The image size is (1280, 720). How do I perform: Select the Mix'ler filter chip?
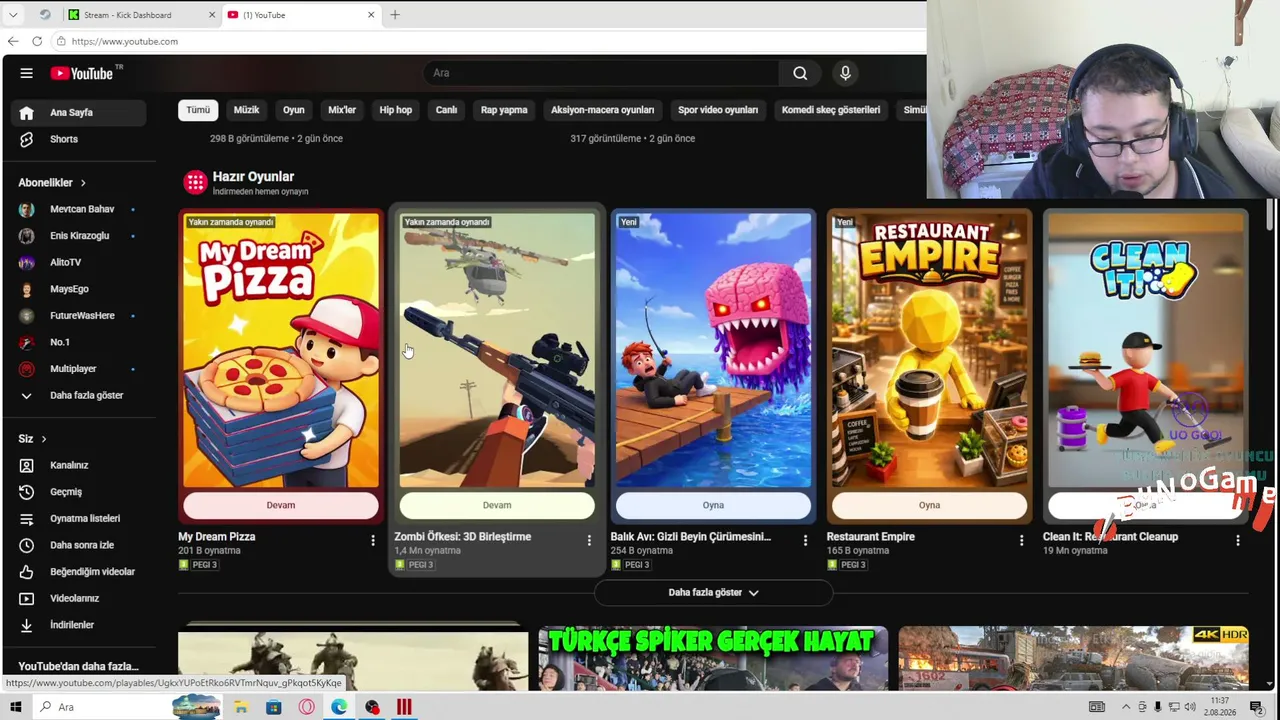342,110
